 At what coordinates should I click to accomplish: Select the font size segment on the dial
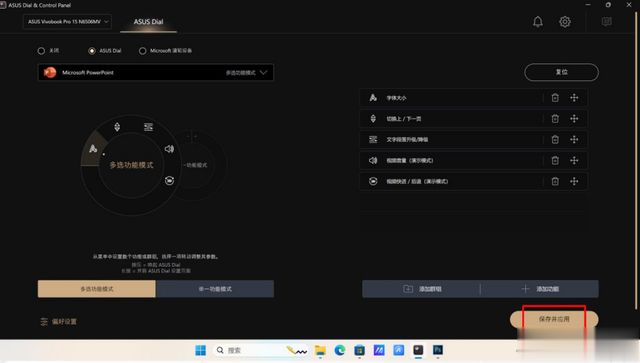point(93,149)
